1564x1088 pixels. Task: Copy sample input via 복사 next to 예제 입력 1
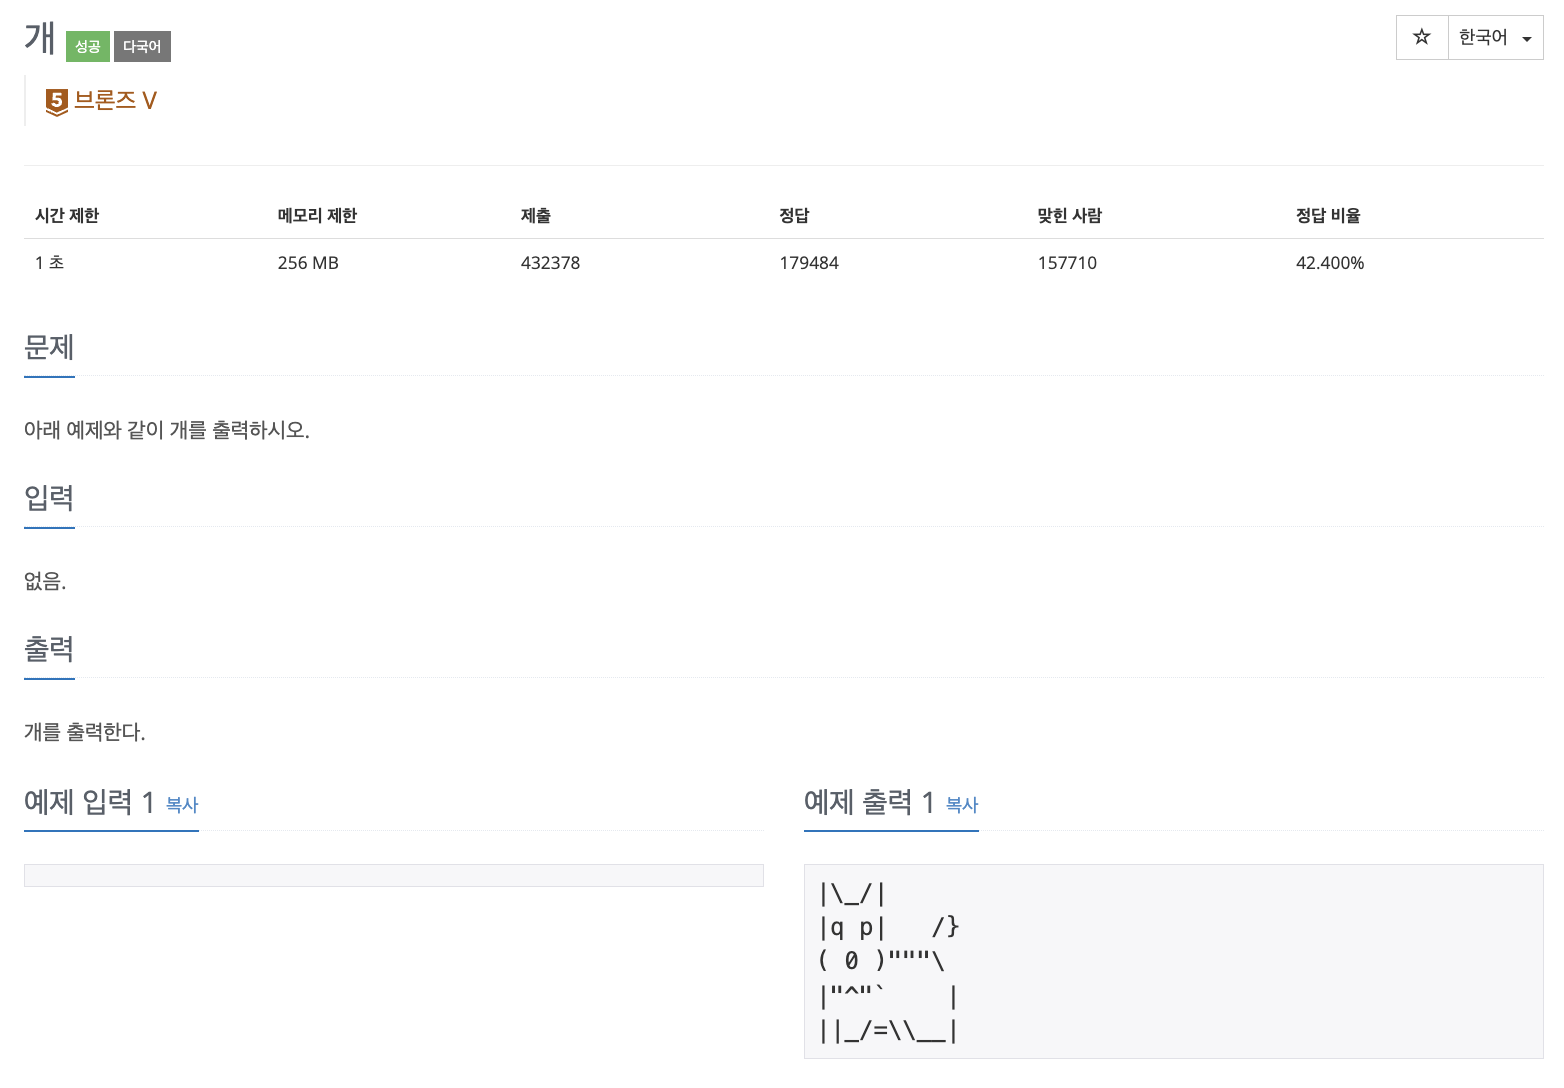click(x=182, y=805)
